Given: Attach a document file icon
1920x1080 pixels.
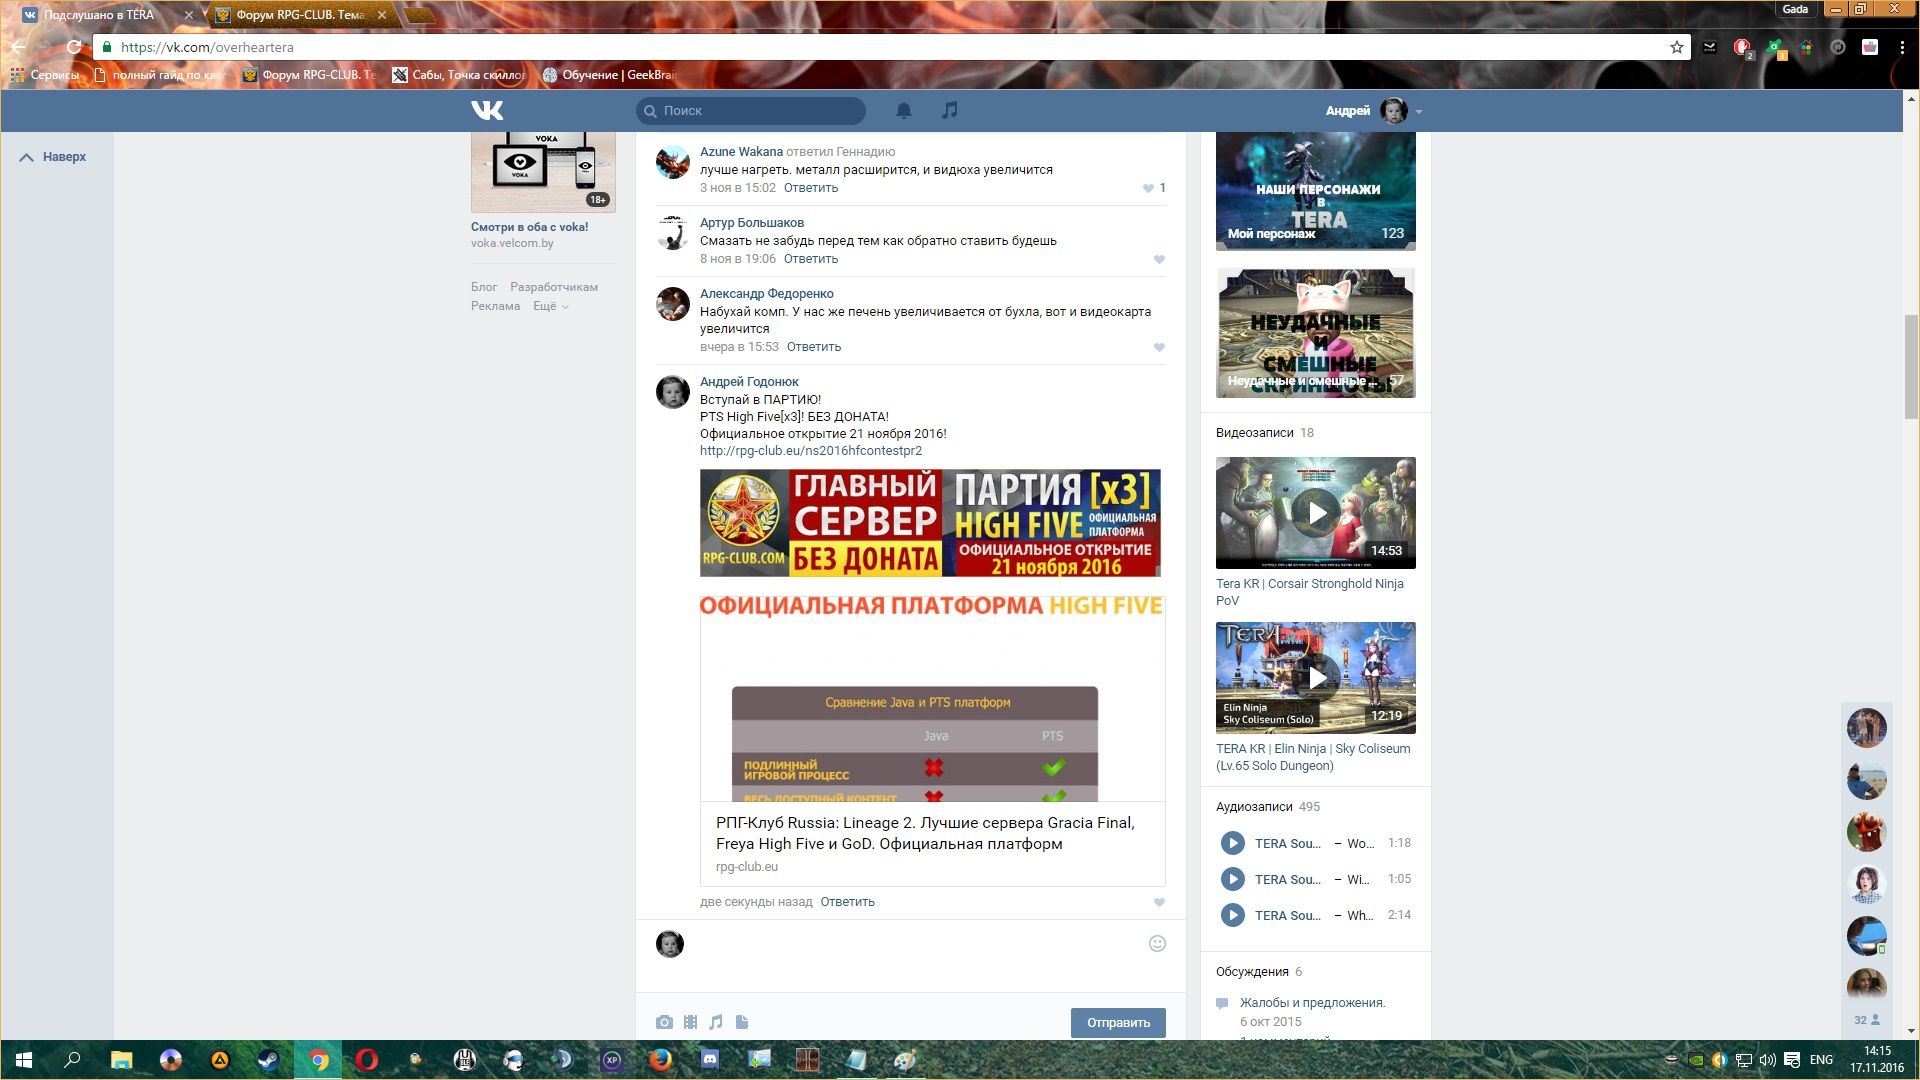Looking at the screenshot, I should (742, 1022).
